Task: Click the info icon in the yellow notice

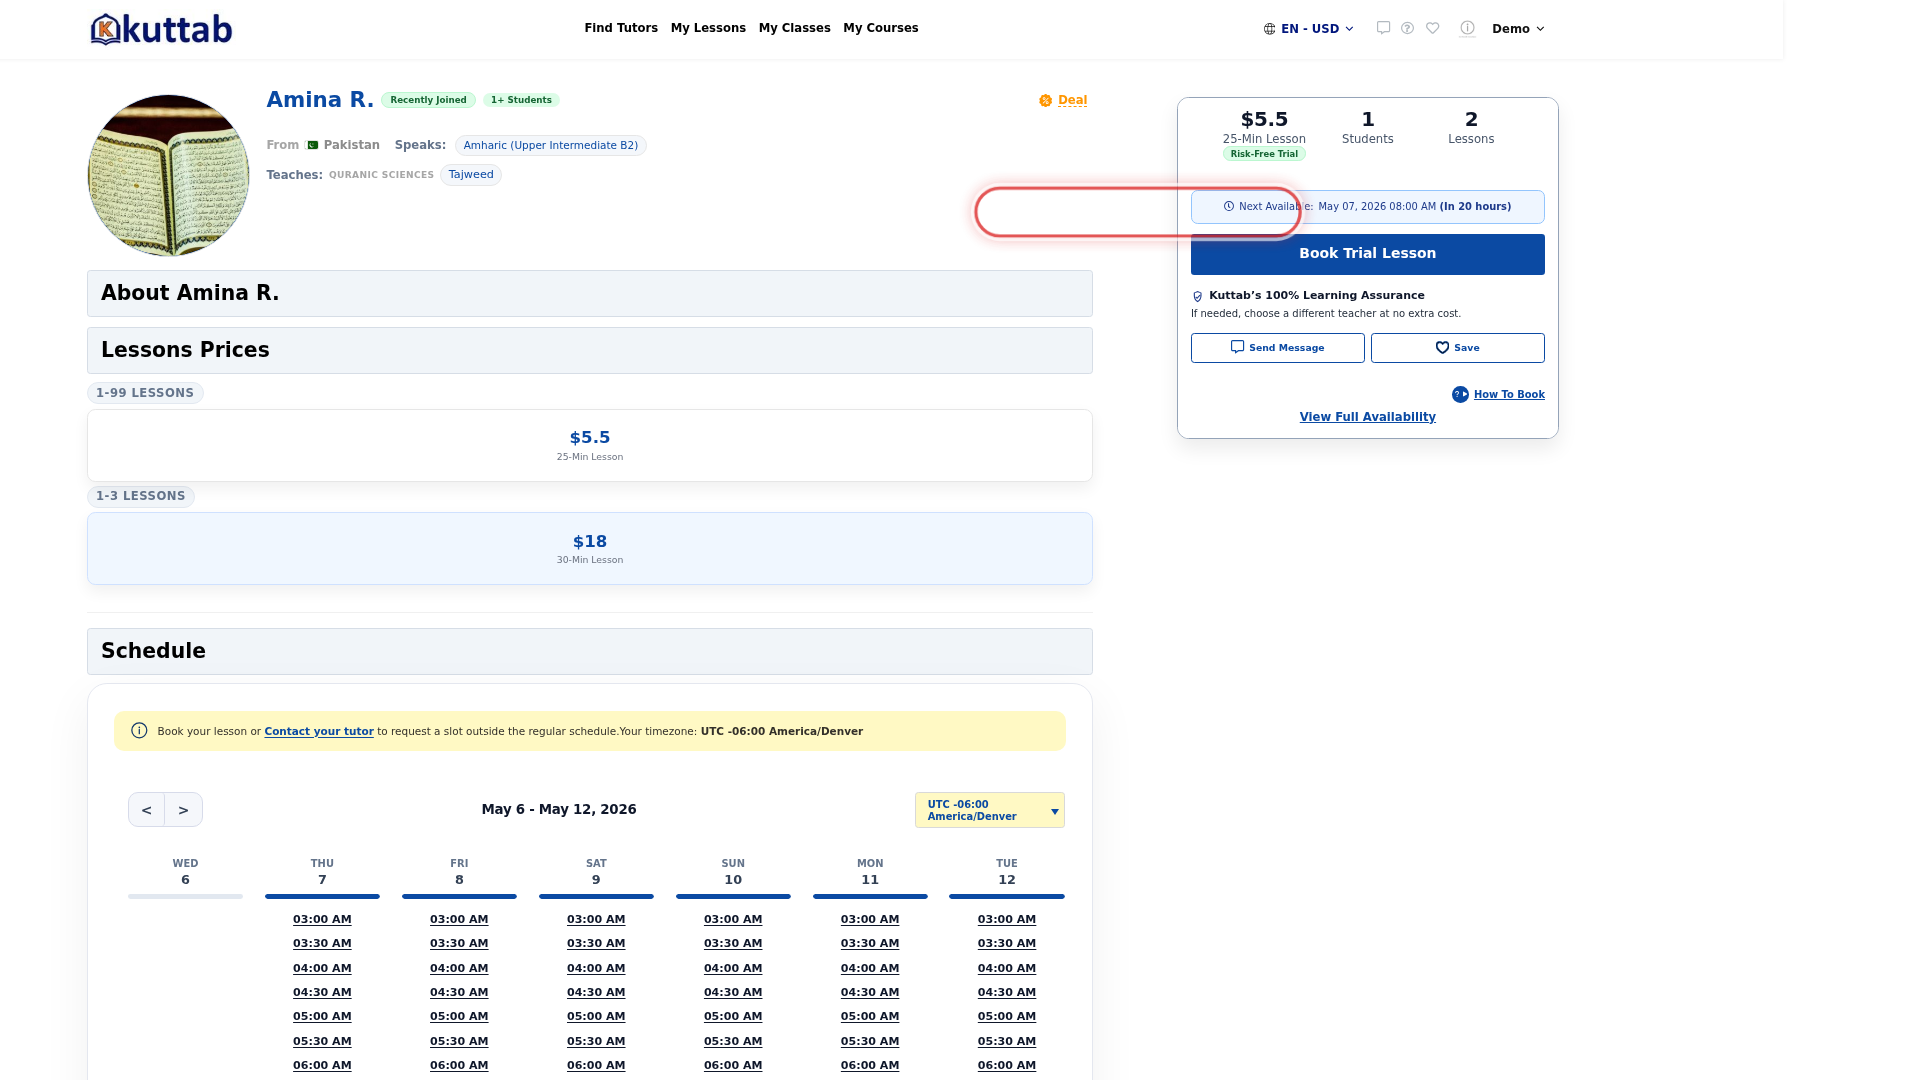Action: pyautogui.click(x=139, y=731)
